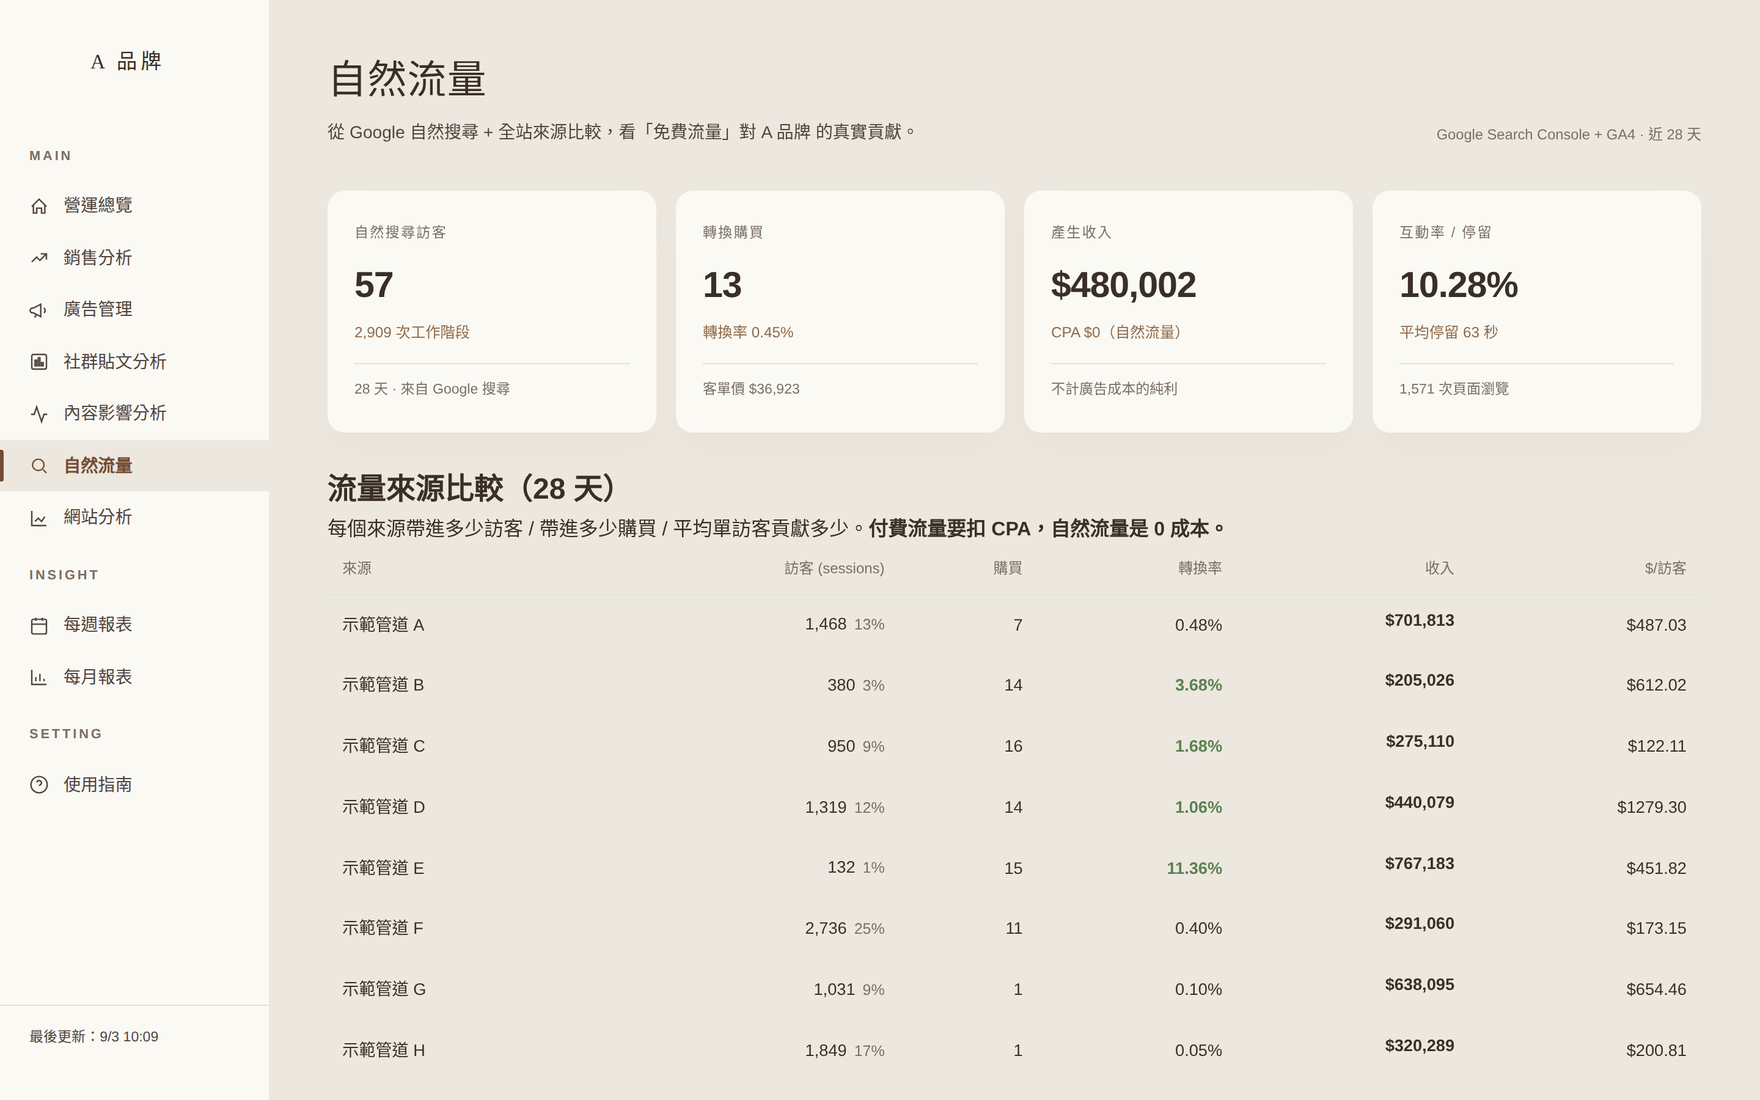Screen dimensions: 1760x1100
Task: Click the 轉換率 column header
Action: pyautogui.click(x=1200, y=568)
